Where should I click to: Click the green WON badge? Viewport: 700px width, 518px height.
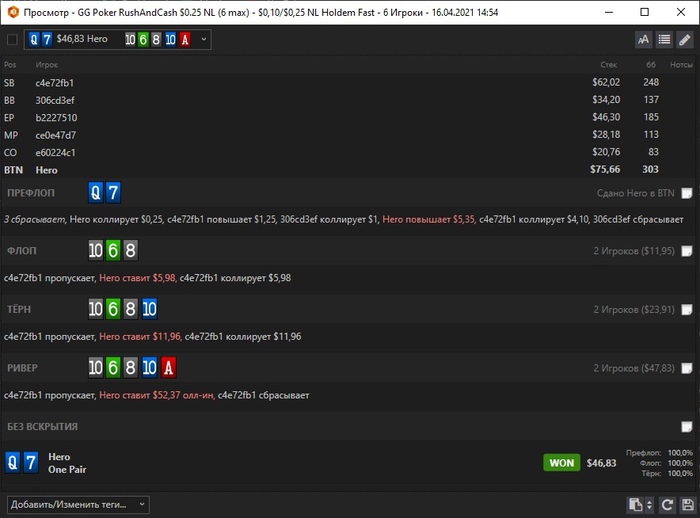[x=562, y=463]
